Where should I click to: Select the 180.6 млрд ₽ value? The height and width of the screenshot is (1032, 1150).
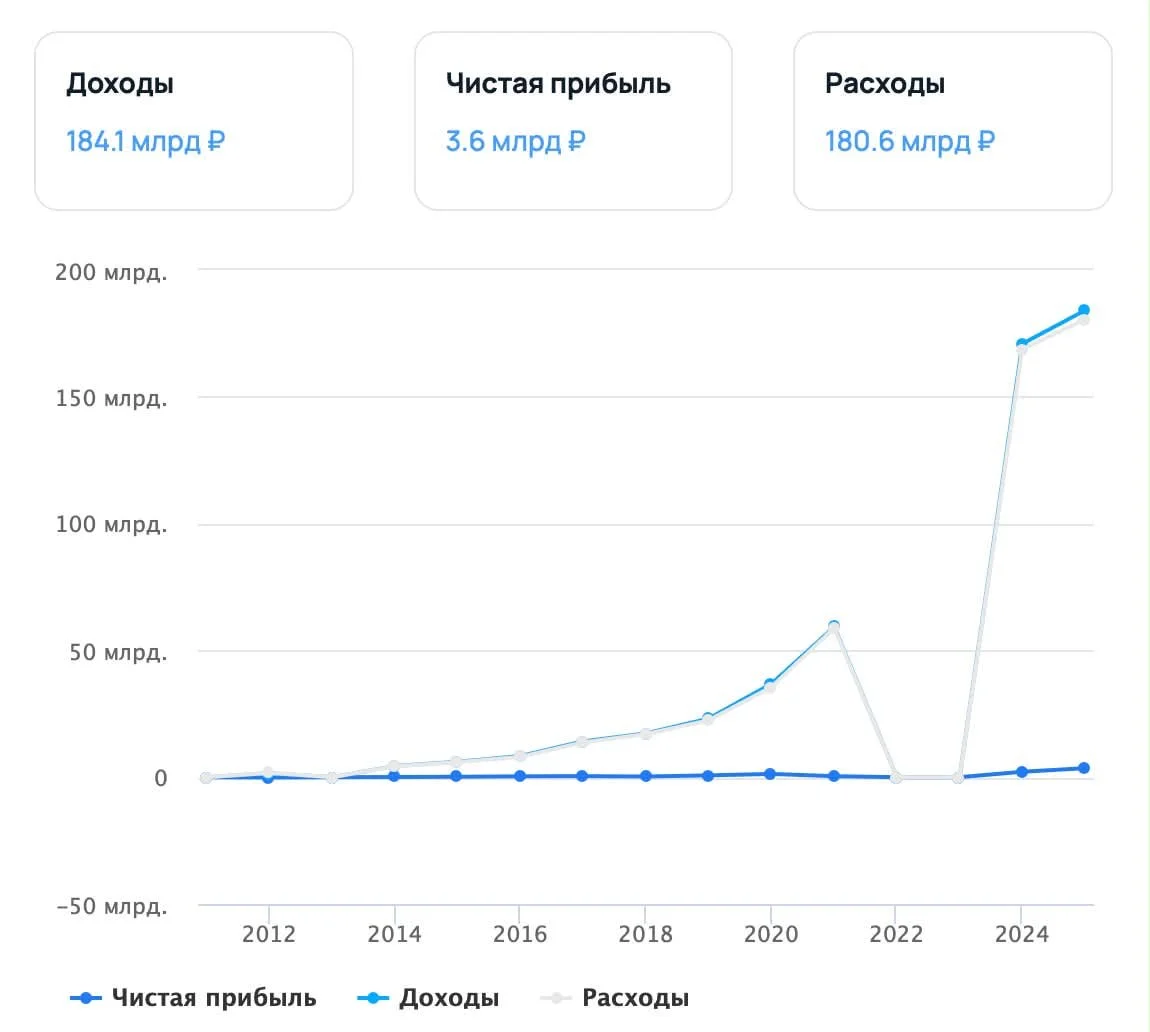click(909, 141)
